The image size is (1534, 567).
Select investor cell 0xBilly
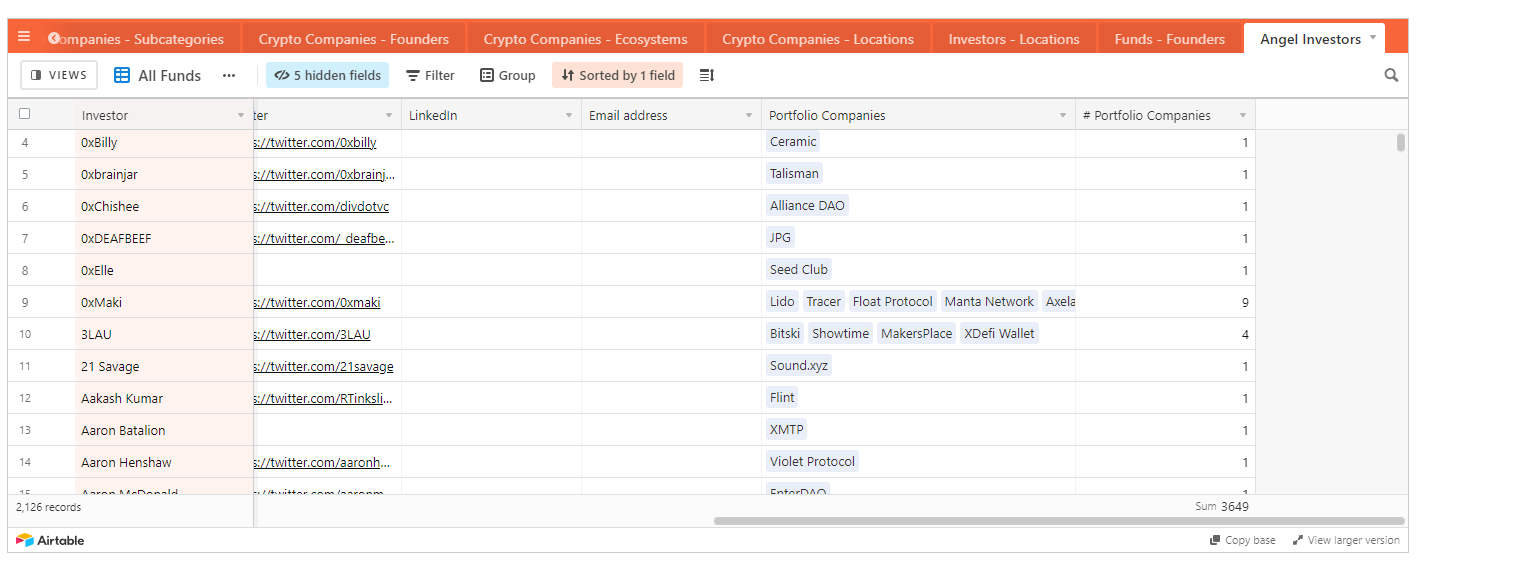click(x=164, y=142)
